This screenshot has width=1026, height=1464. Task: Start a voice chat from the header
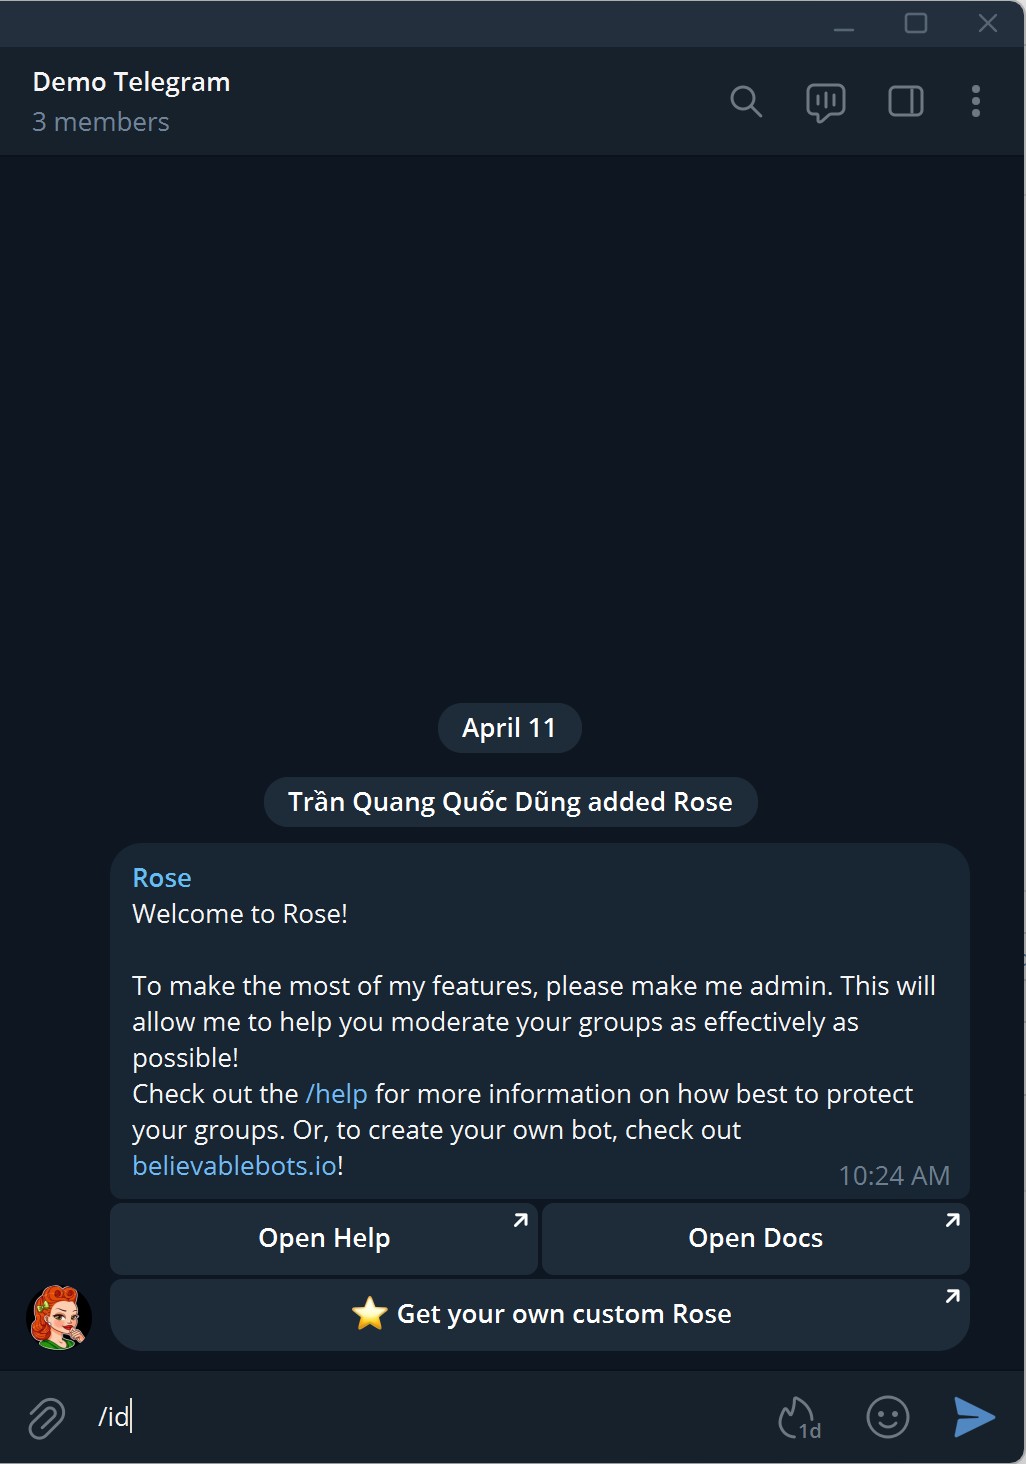(x=824, y=101)
